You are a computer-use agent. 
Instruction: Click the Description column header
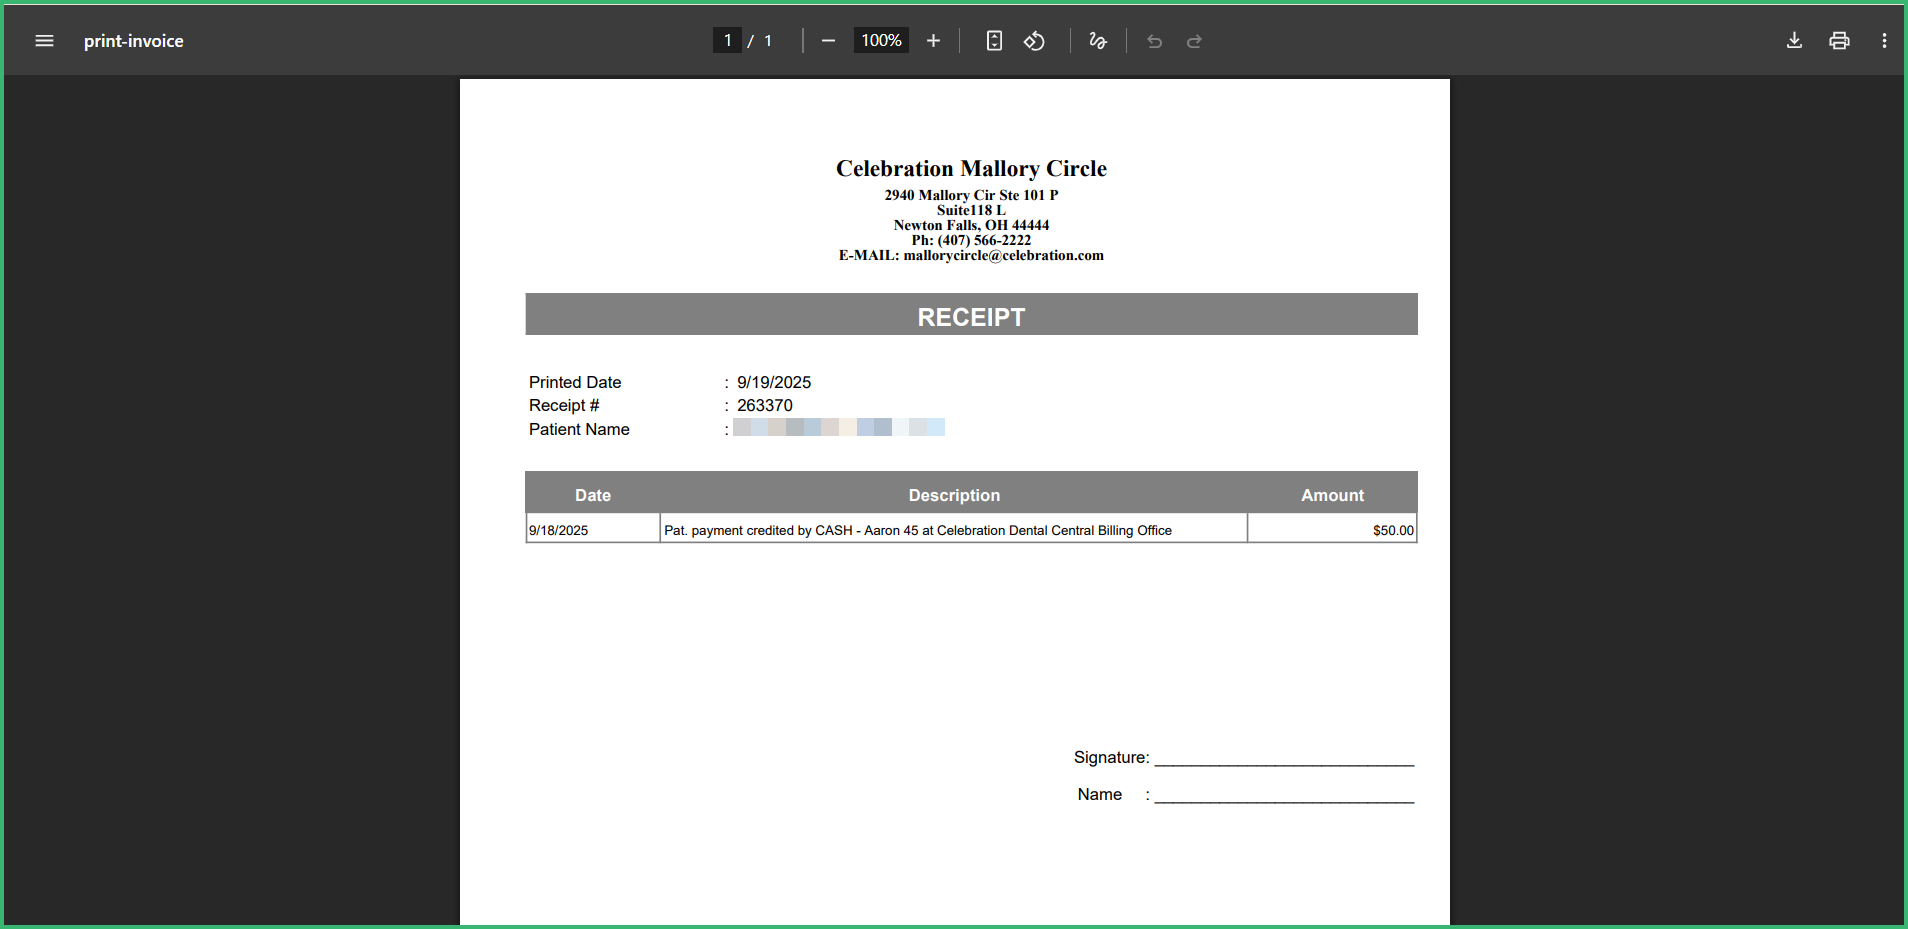coord(954,495)
